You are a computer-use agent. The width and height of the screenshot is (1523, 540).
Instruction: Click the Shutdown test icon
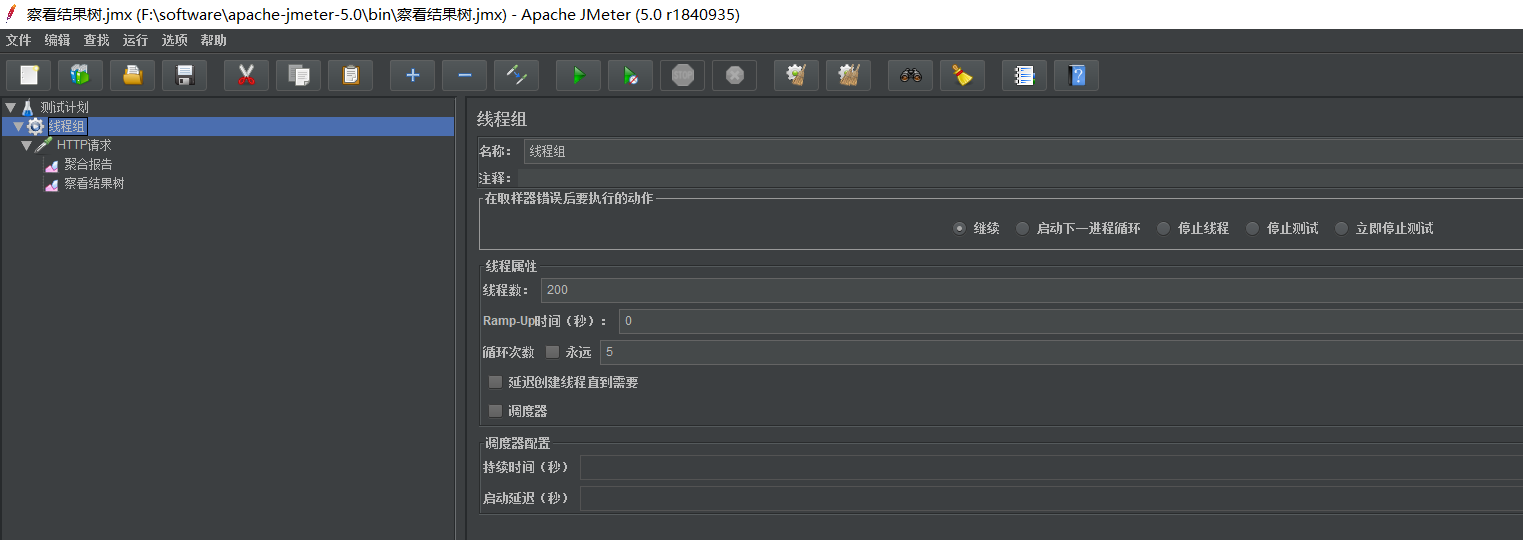click(x=734, y=75)
